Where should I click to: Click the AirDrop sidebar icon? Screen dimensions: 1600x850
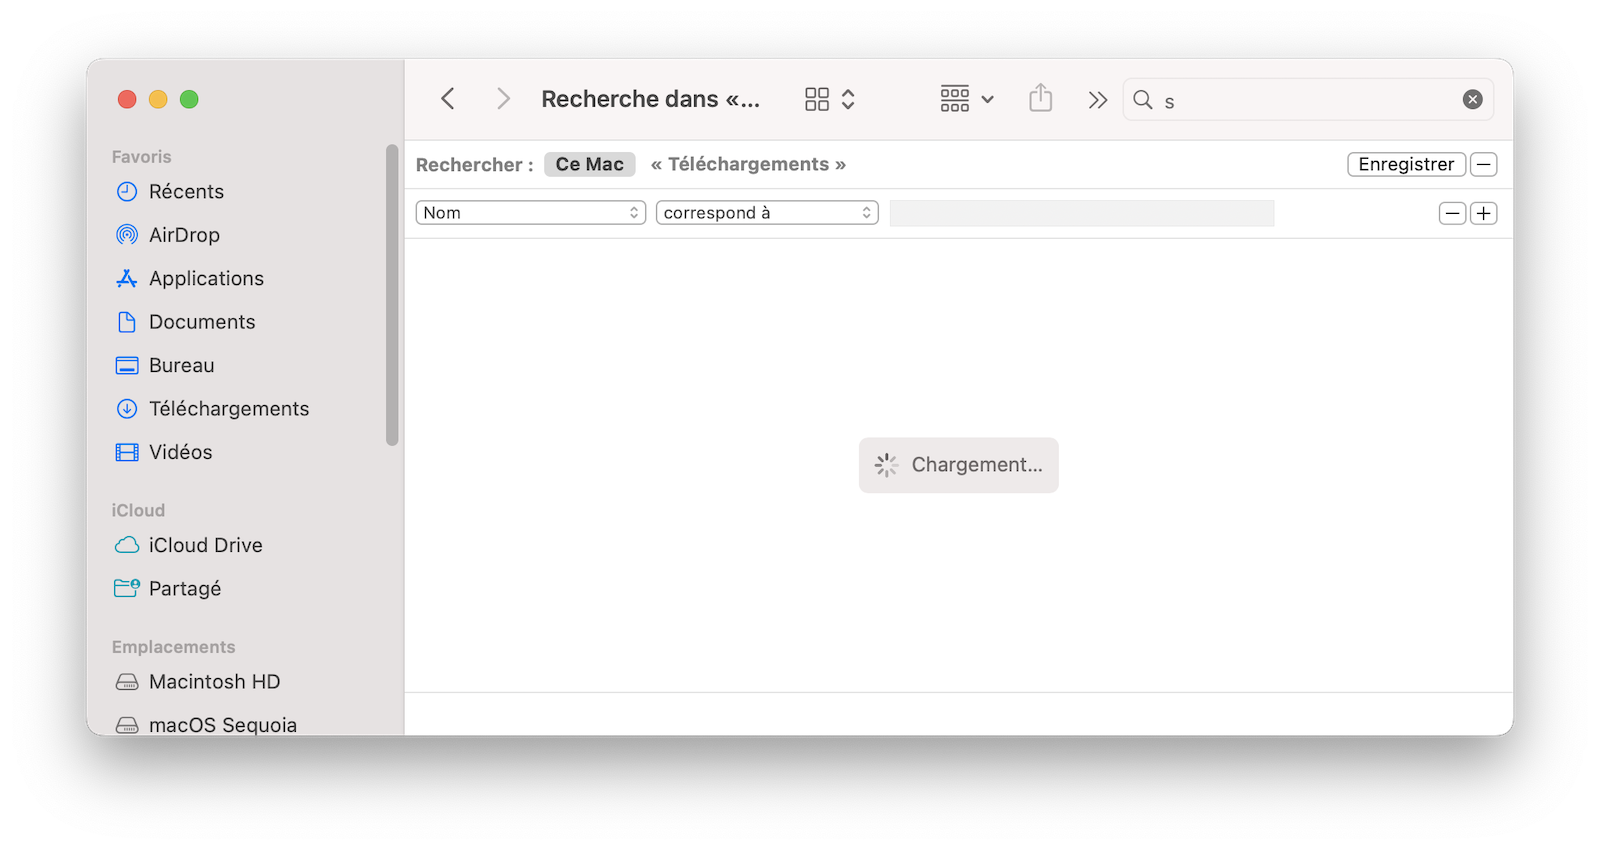(x=127, y=235)
